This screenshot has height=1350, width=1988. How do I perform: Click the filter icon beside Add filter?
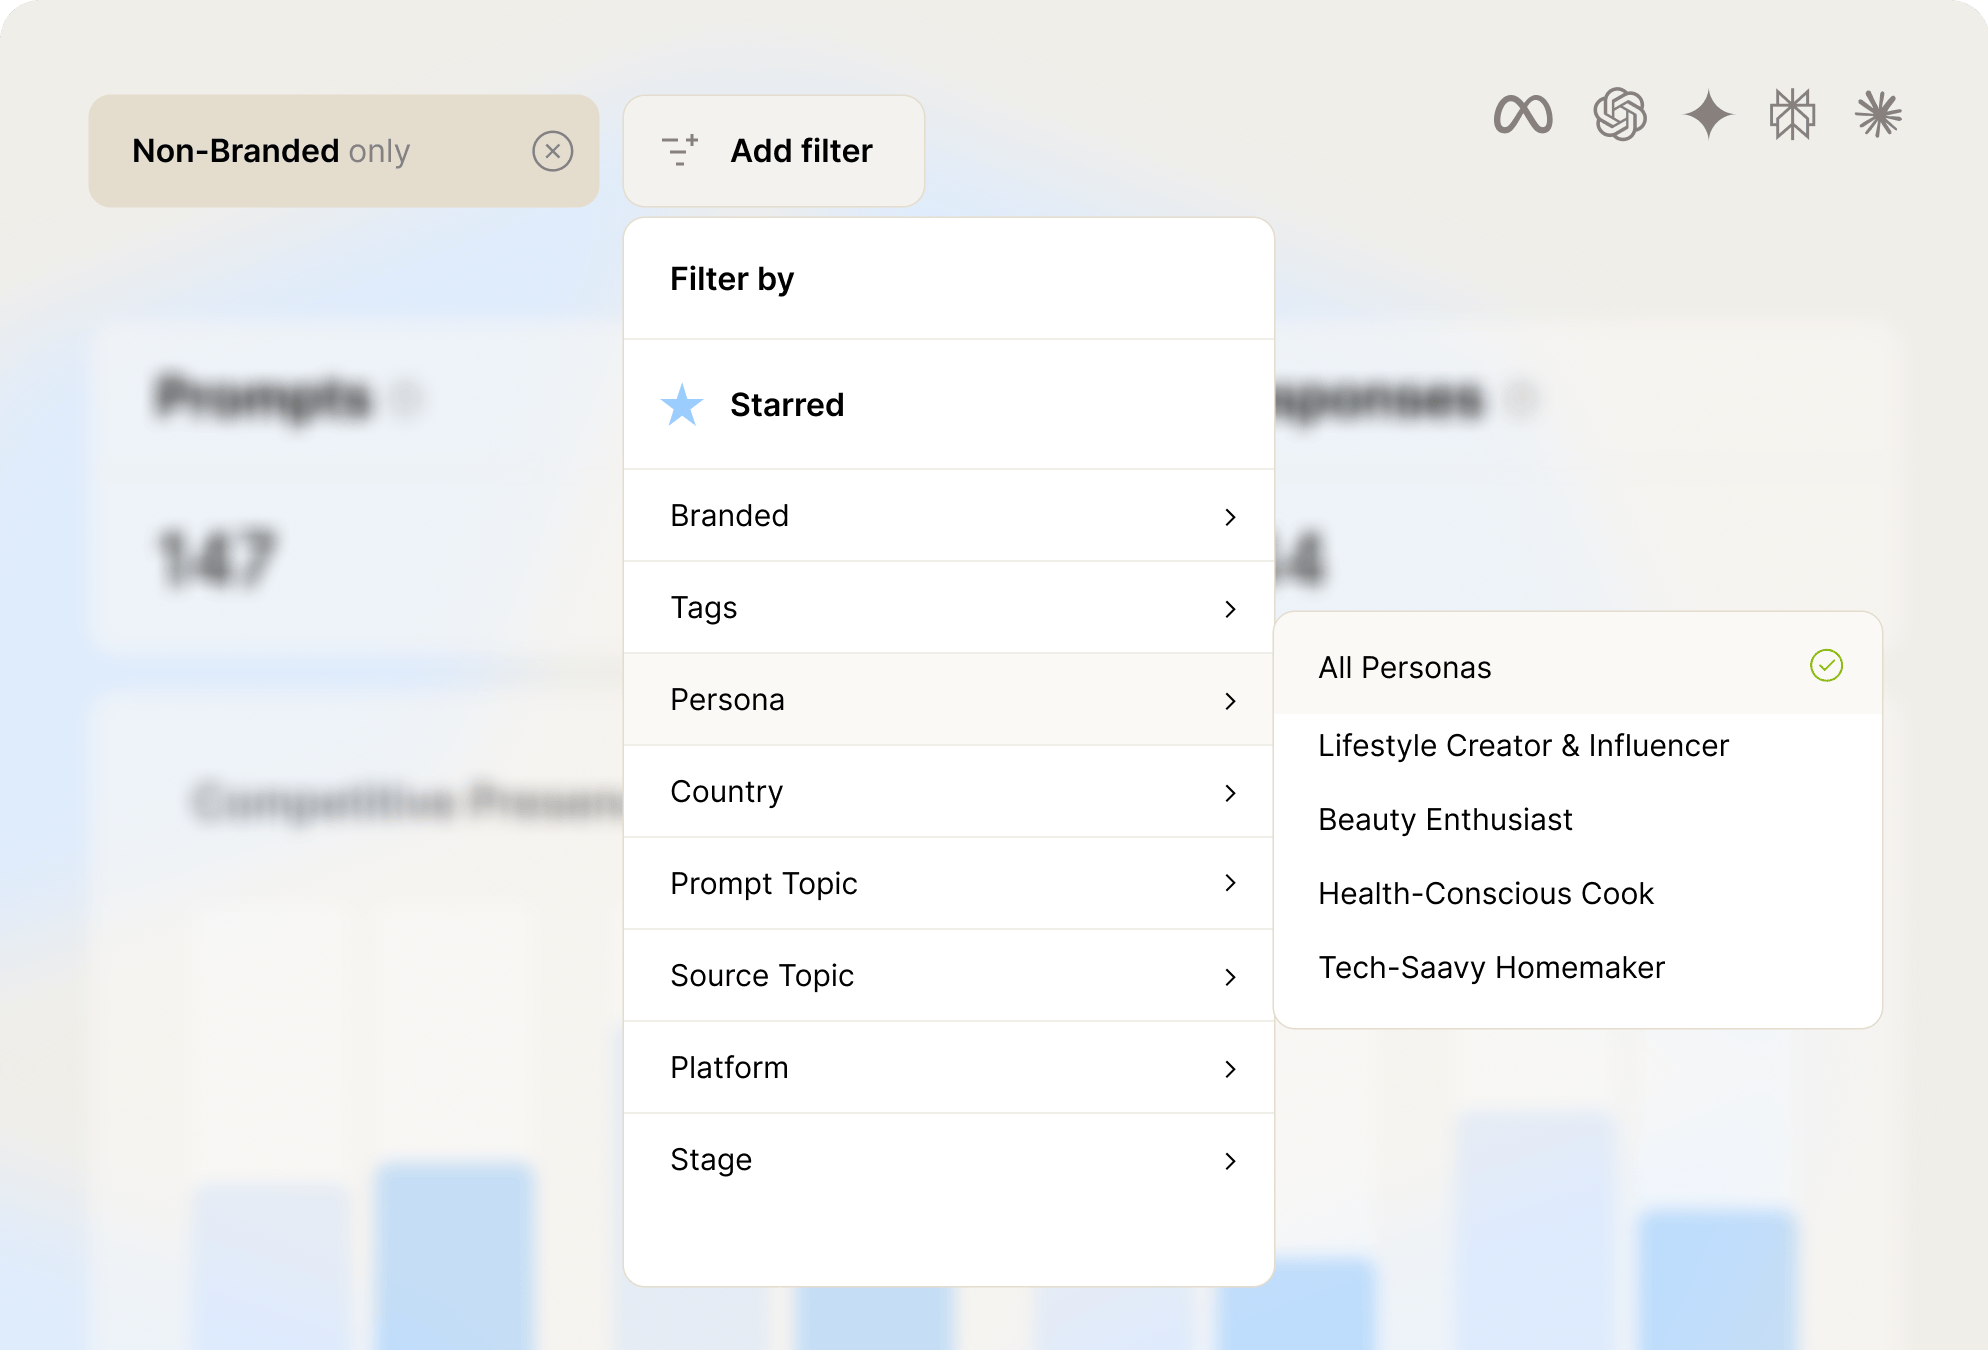(679, 150)
